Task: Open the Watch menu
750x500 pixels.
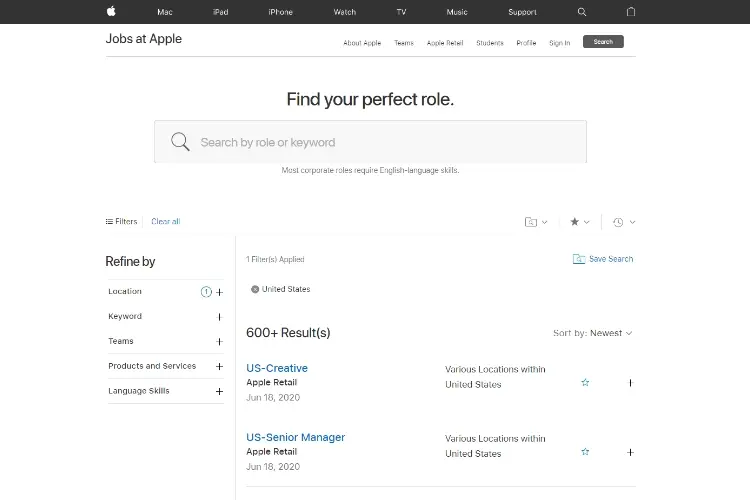Action: [344, 12]
